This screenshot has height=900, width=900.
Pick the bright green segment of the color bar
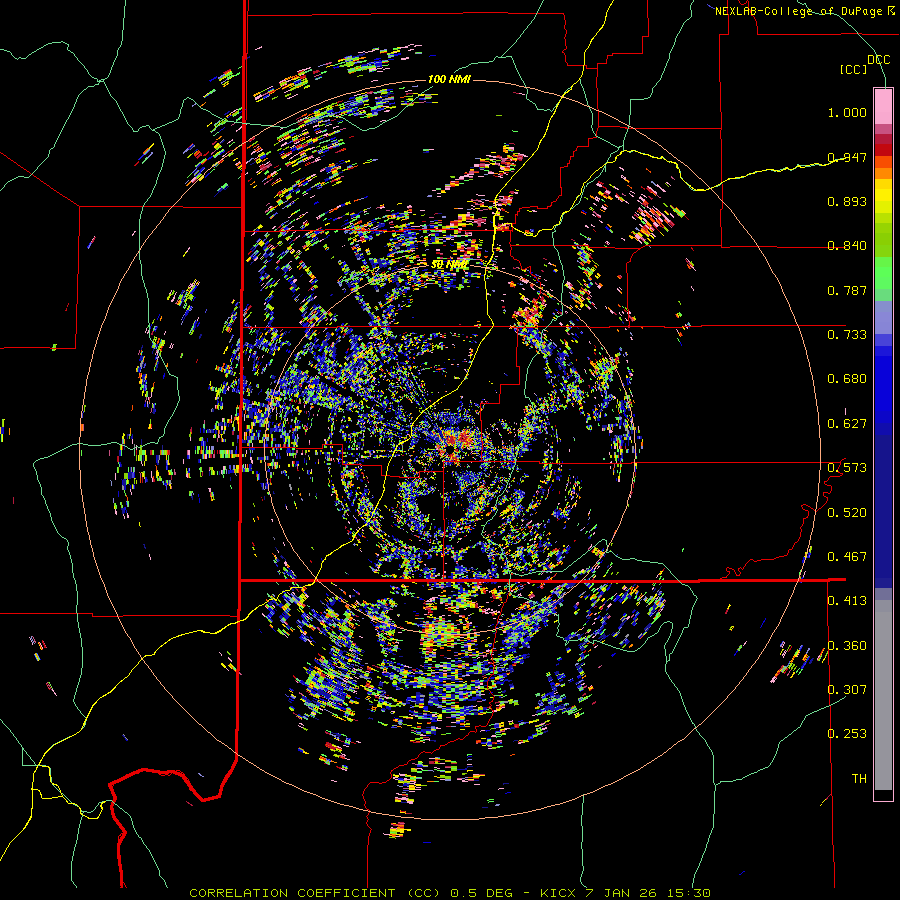point(883,273)
